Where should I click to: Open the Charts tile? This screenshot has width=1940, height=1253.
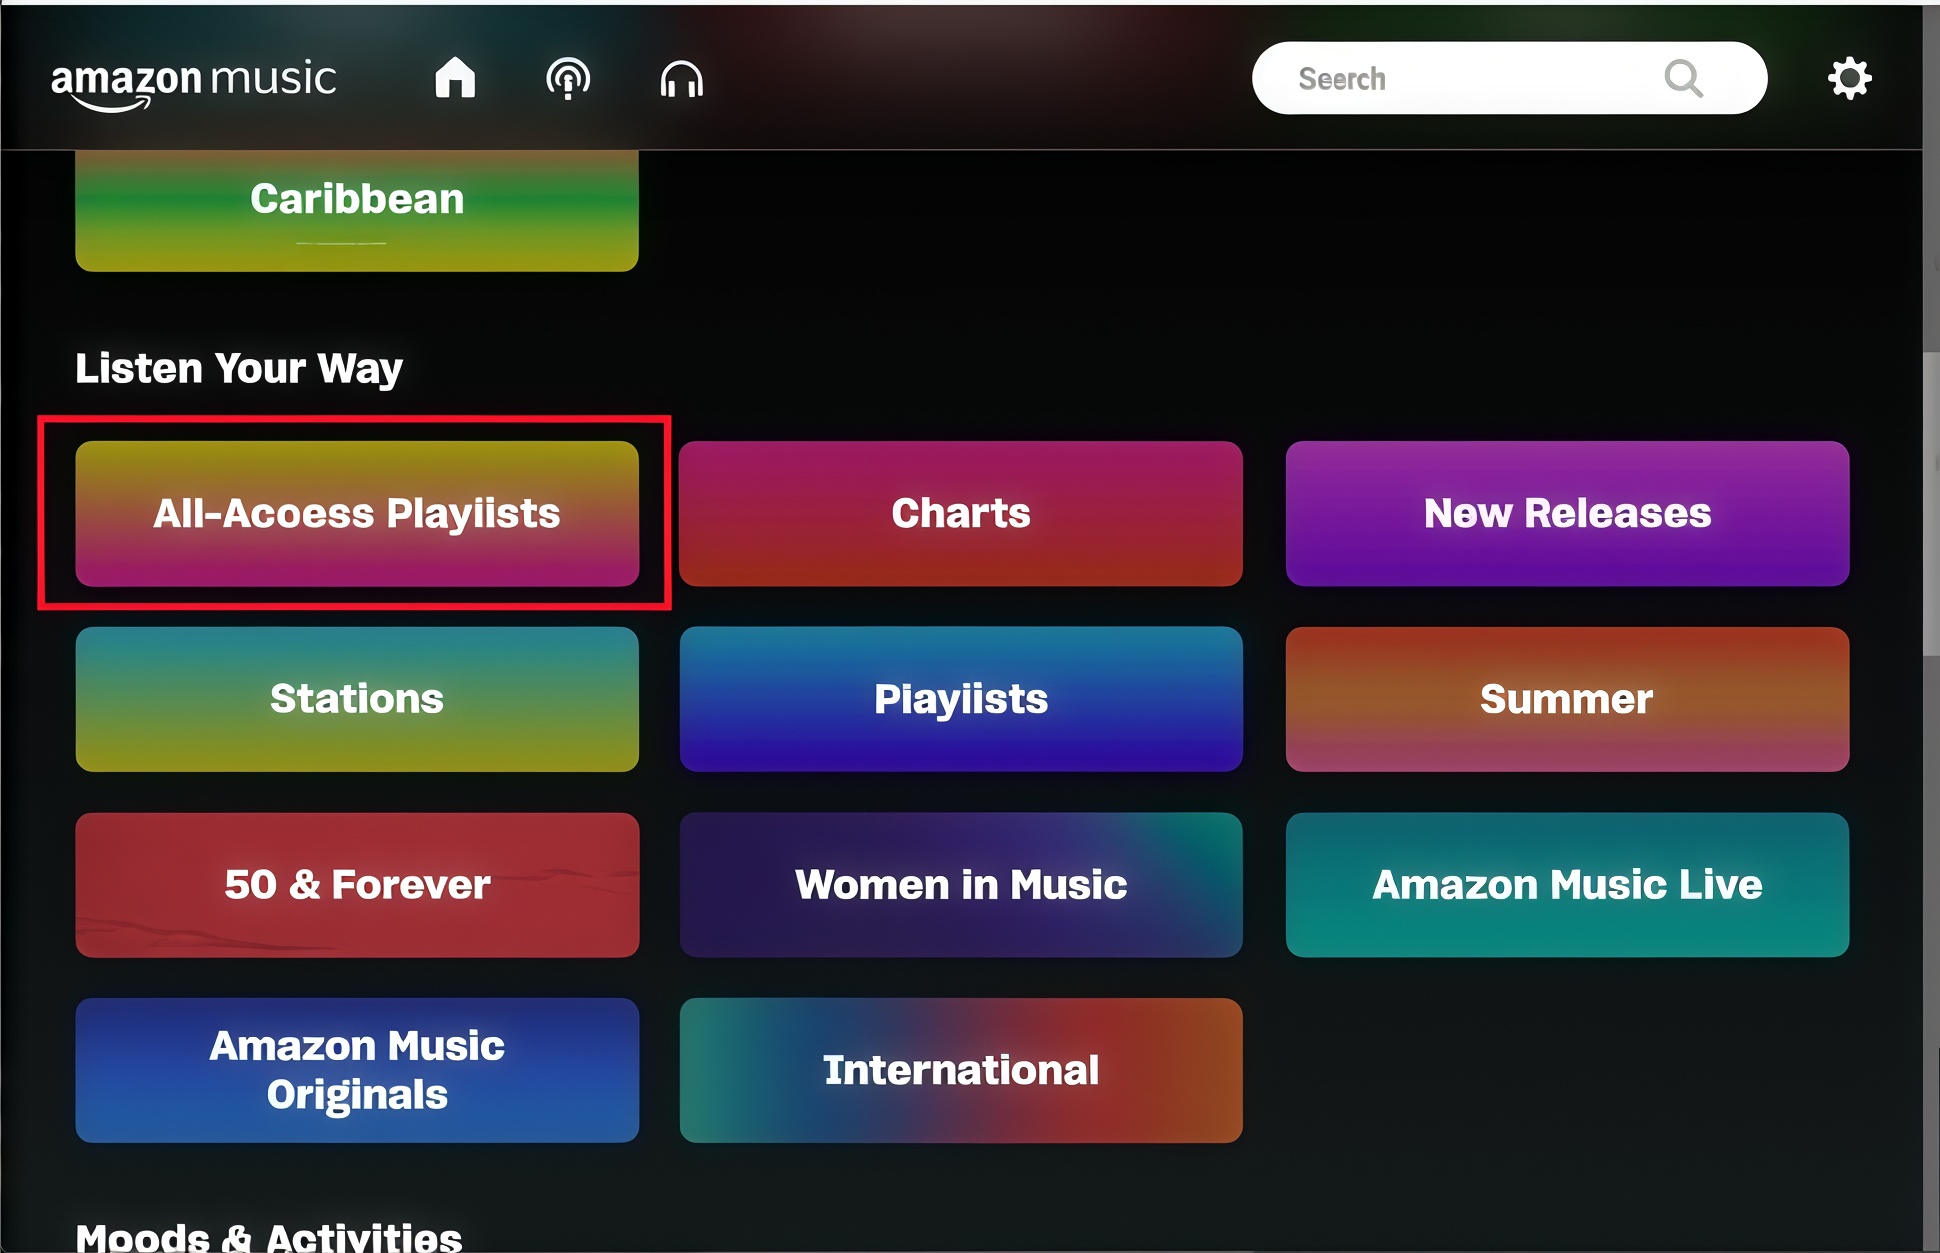tap(961, 513)
